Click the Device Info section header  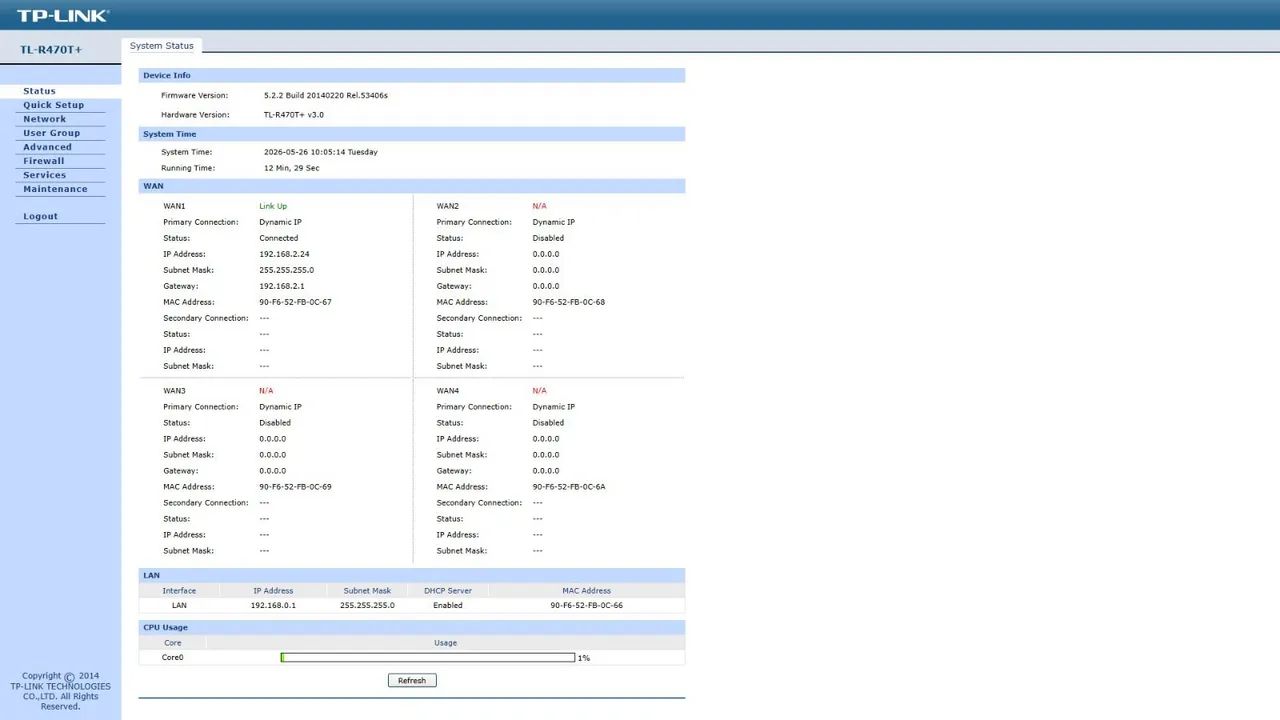[x=412, y=75]
